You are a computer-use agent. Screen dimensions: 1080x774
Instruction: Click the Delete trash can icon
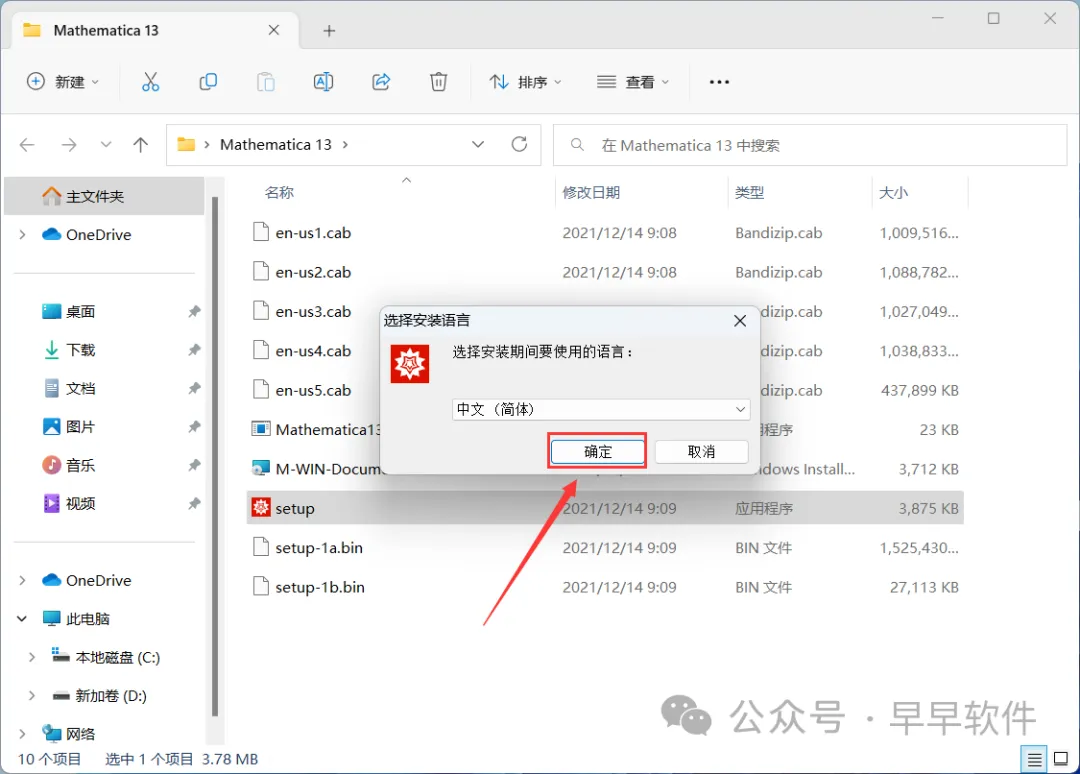438,82
